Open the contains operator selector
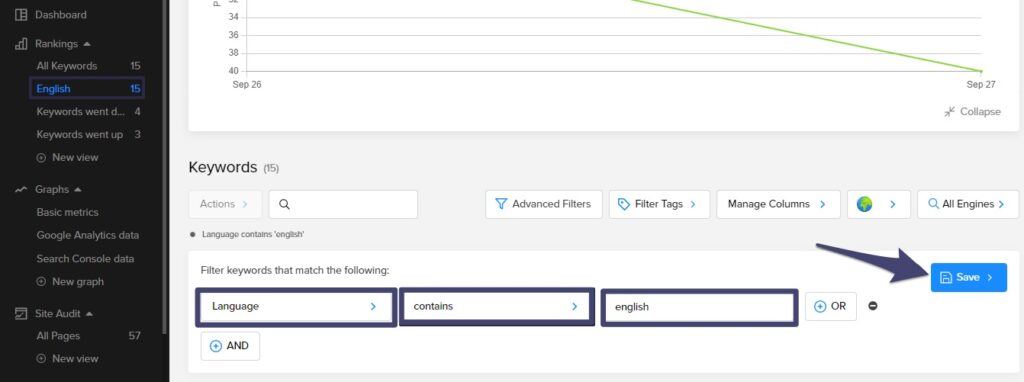 [497, 306]
